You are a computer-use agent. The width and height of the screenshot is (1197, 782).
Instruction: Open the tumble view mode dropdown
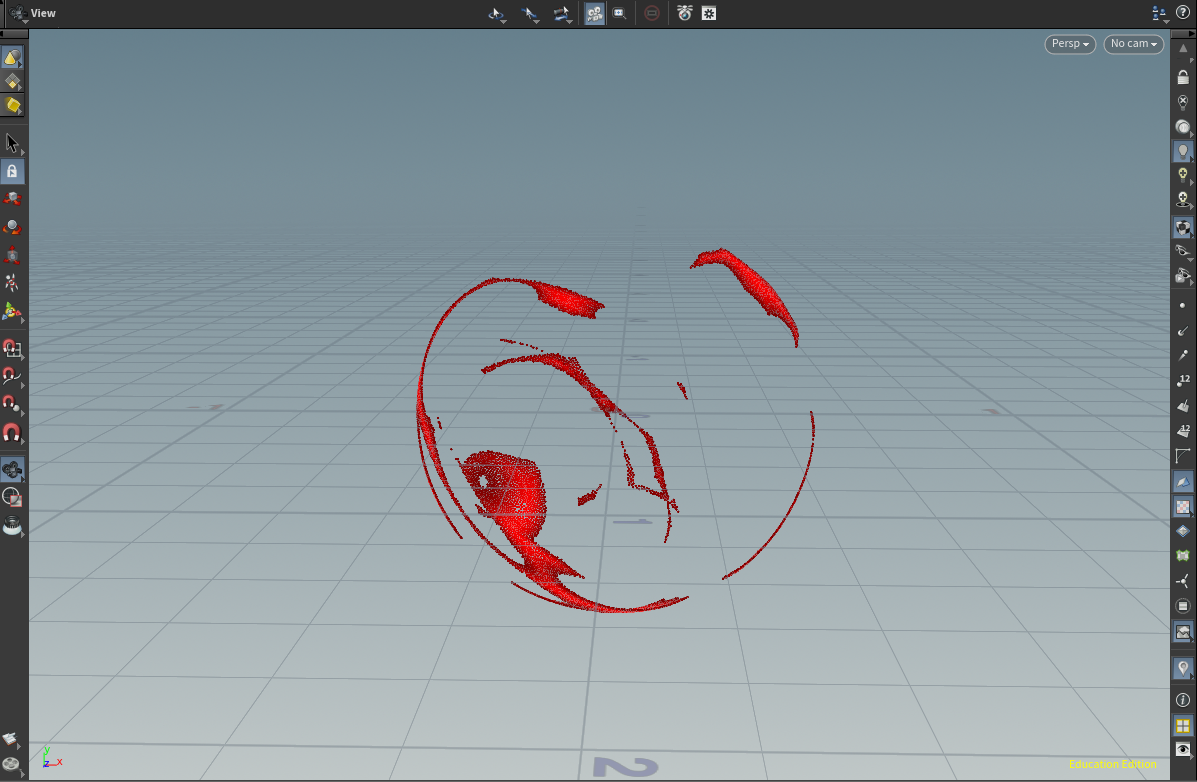point(497,14)
